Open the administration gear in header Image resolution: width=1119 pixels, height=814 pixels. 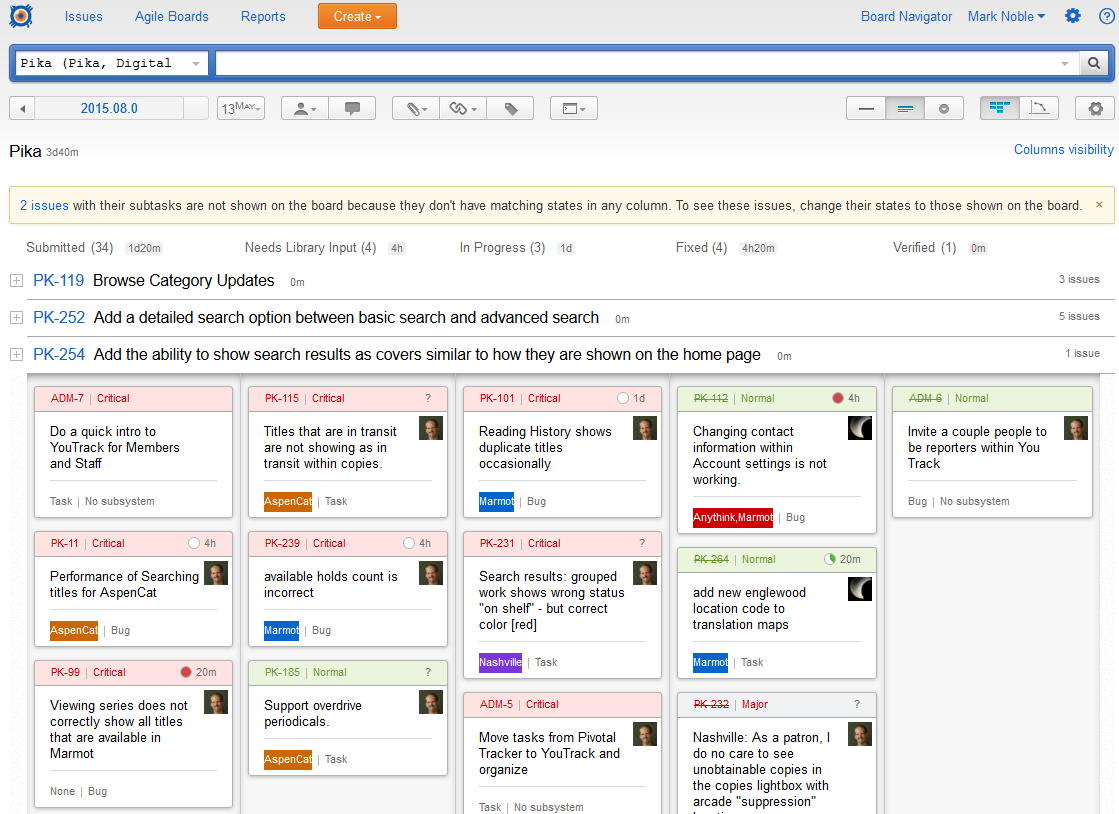click(x=1073, y=16)
